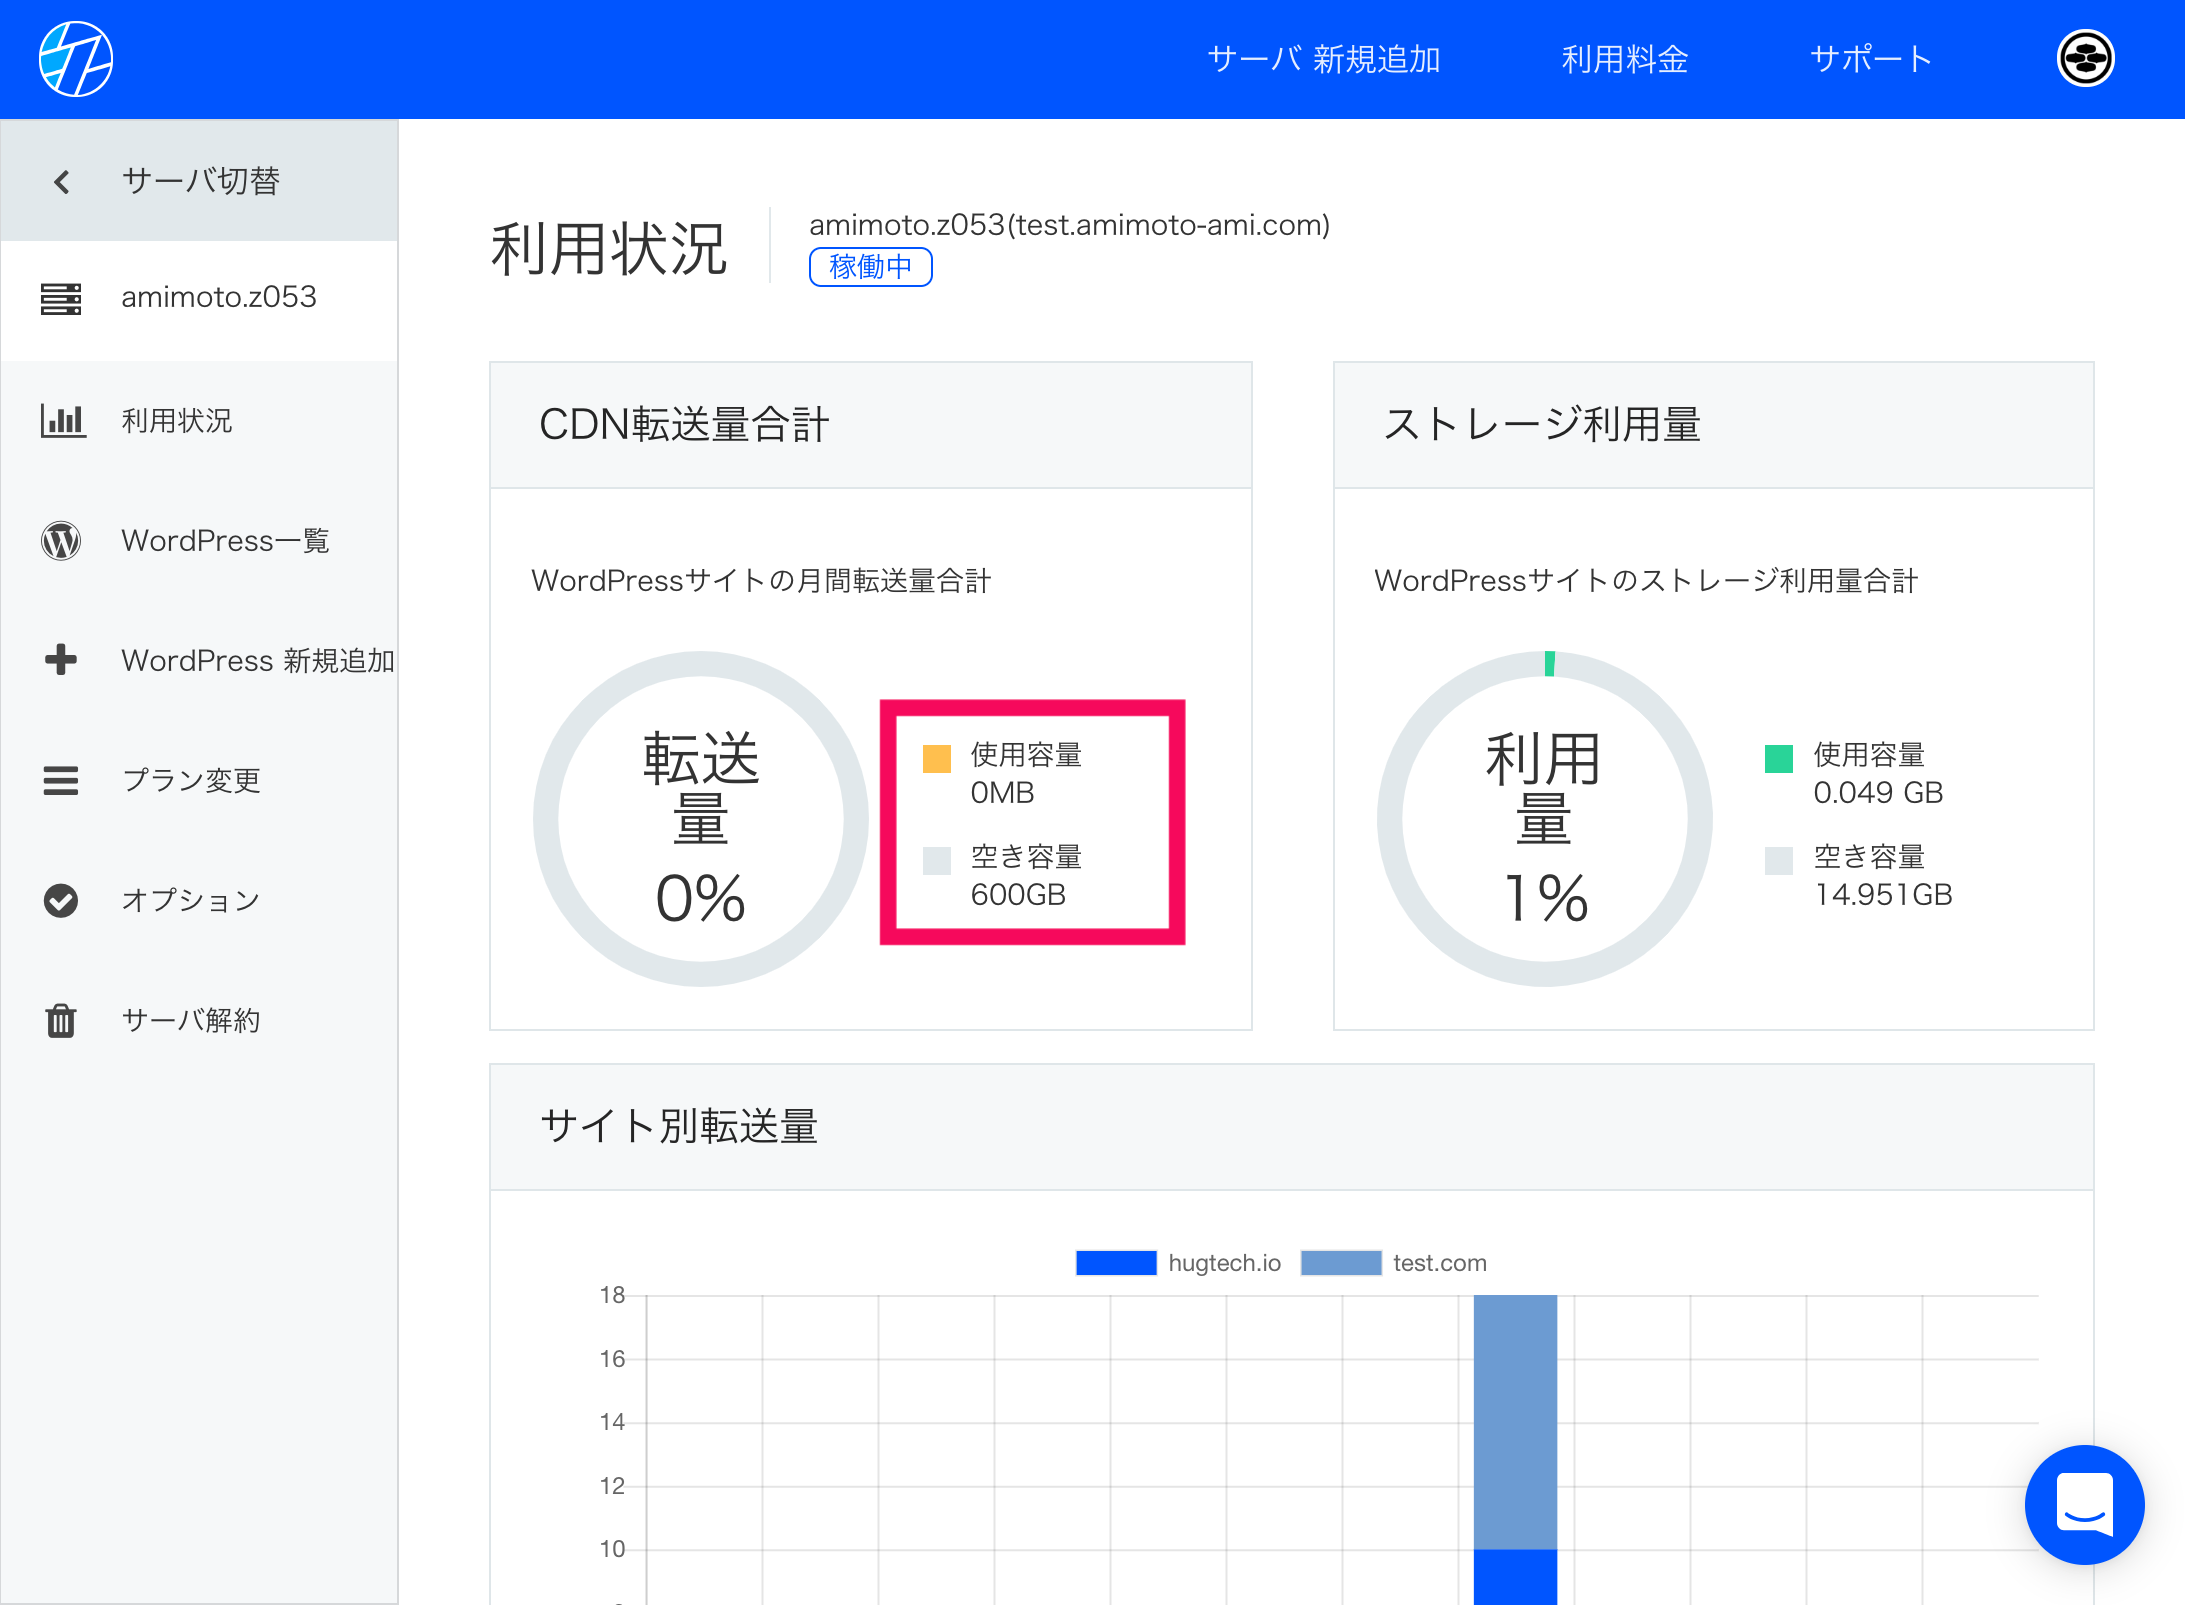Click the server name amimoto.z053(test.amimoto-ami.com)

1069,225
